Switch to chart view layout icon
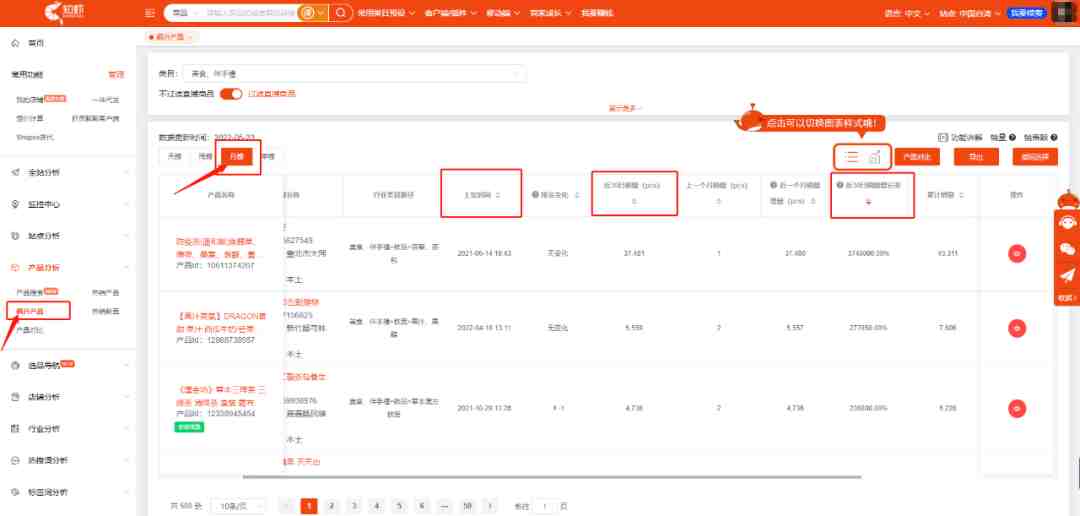Image resolution: width=1080 pixels, height=516 pixels. click(x=875, y=158)
